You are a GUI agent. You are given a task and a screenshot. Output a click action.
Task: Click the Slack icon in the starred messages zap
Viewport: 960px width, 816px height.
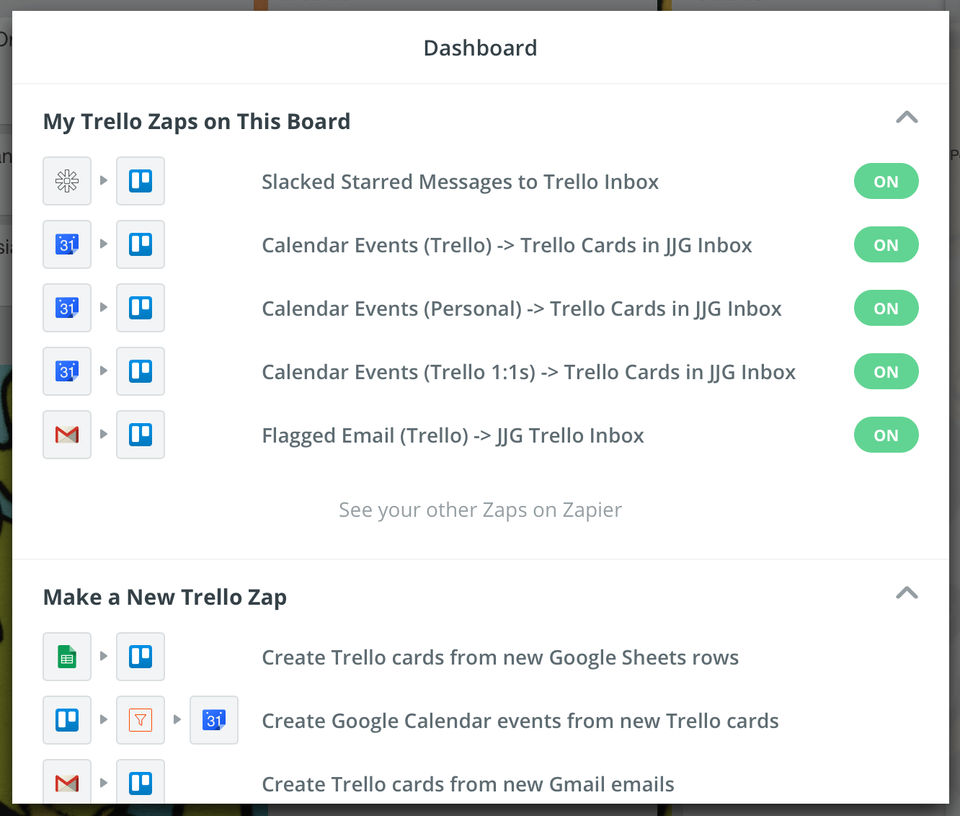click(67, 181)
